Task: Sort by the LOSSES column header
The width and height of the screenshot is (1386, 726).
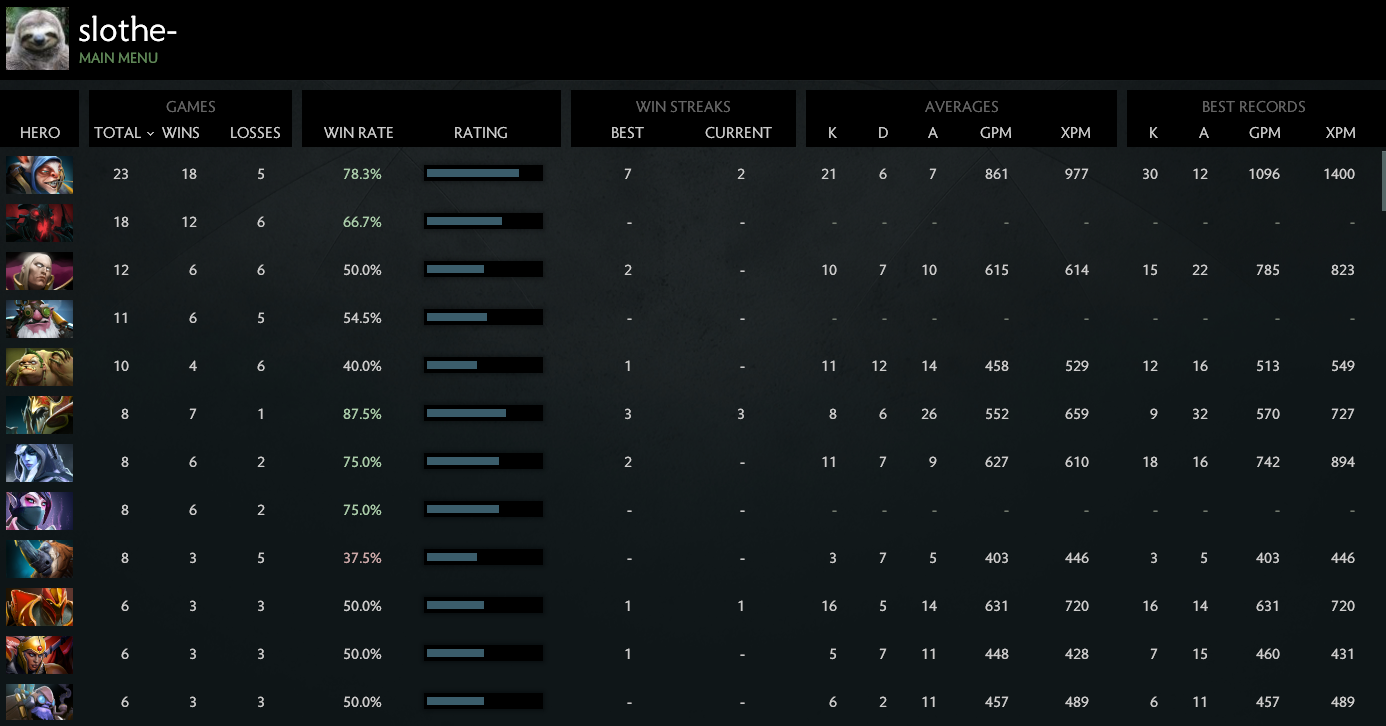Action: click(x=255, y=133)
